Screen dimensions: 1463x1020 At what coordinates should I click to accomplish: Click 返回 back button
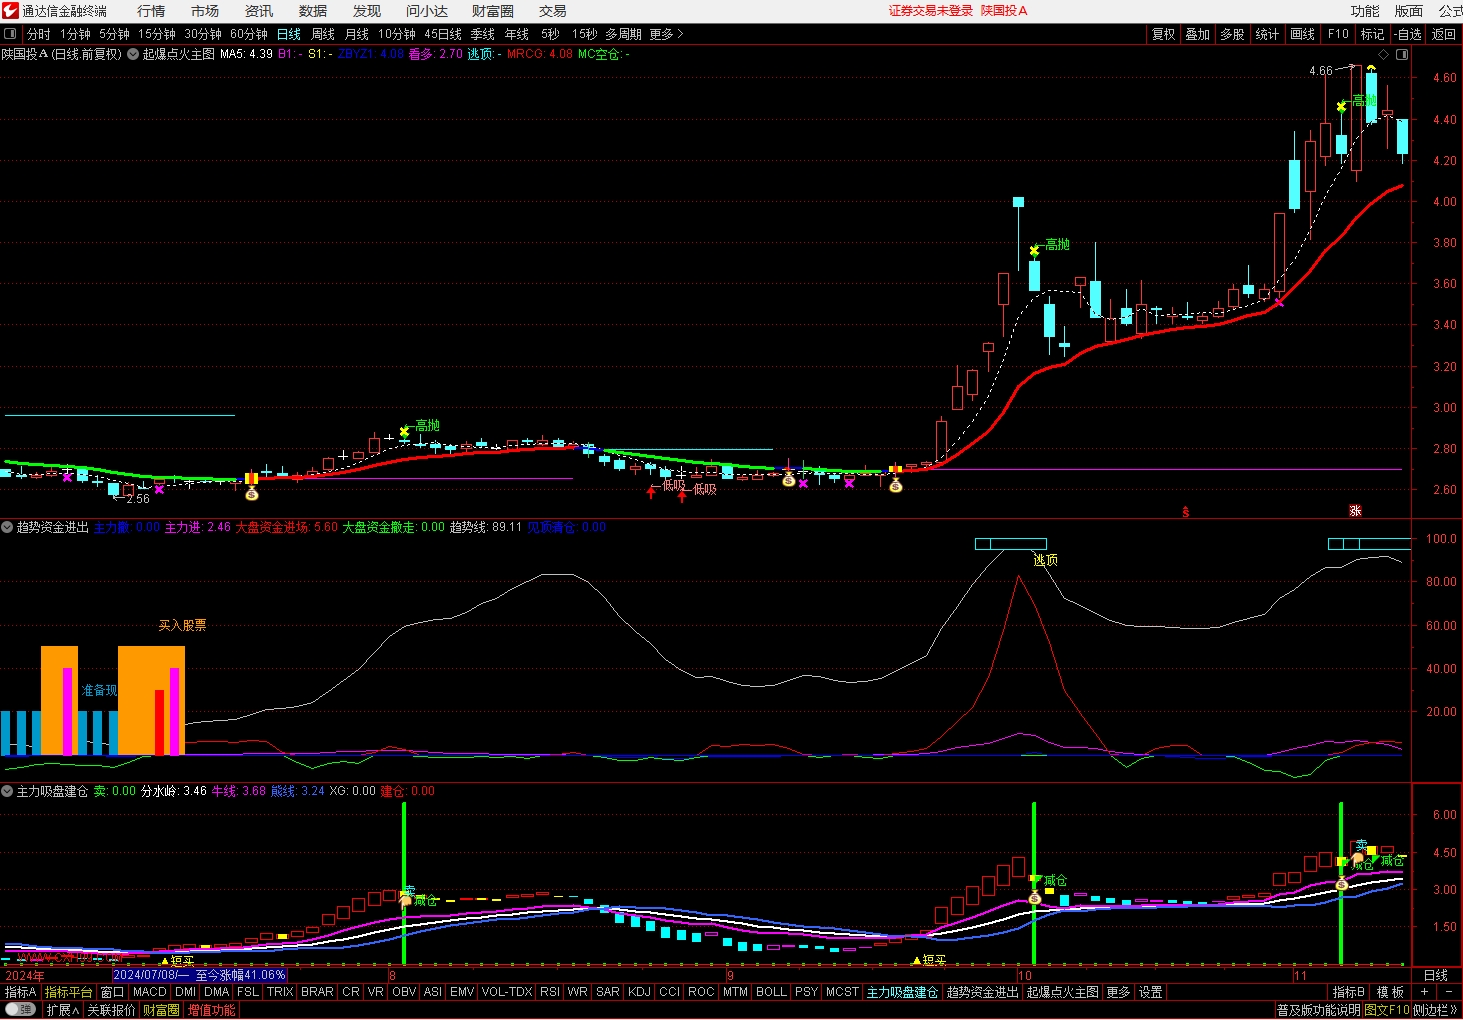click(1444, 34)
